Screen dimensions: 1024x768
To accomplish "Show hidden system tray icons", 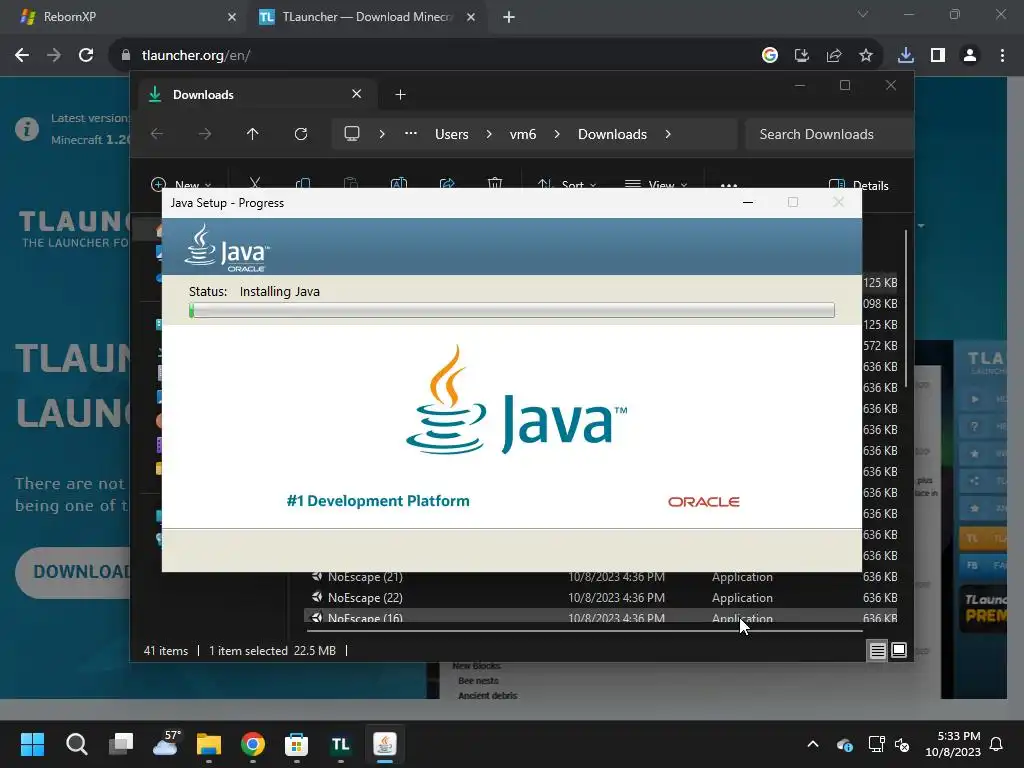I will 812,744.
